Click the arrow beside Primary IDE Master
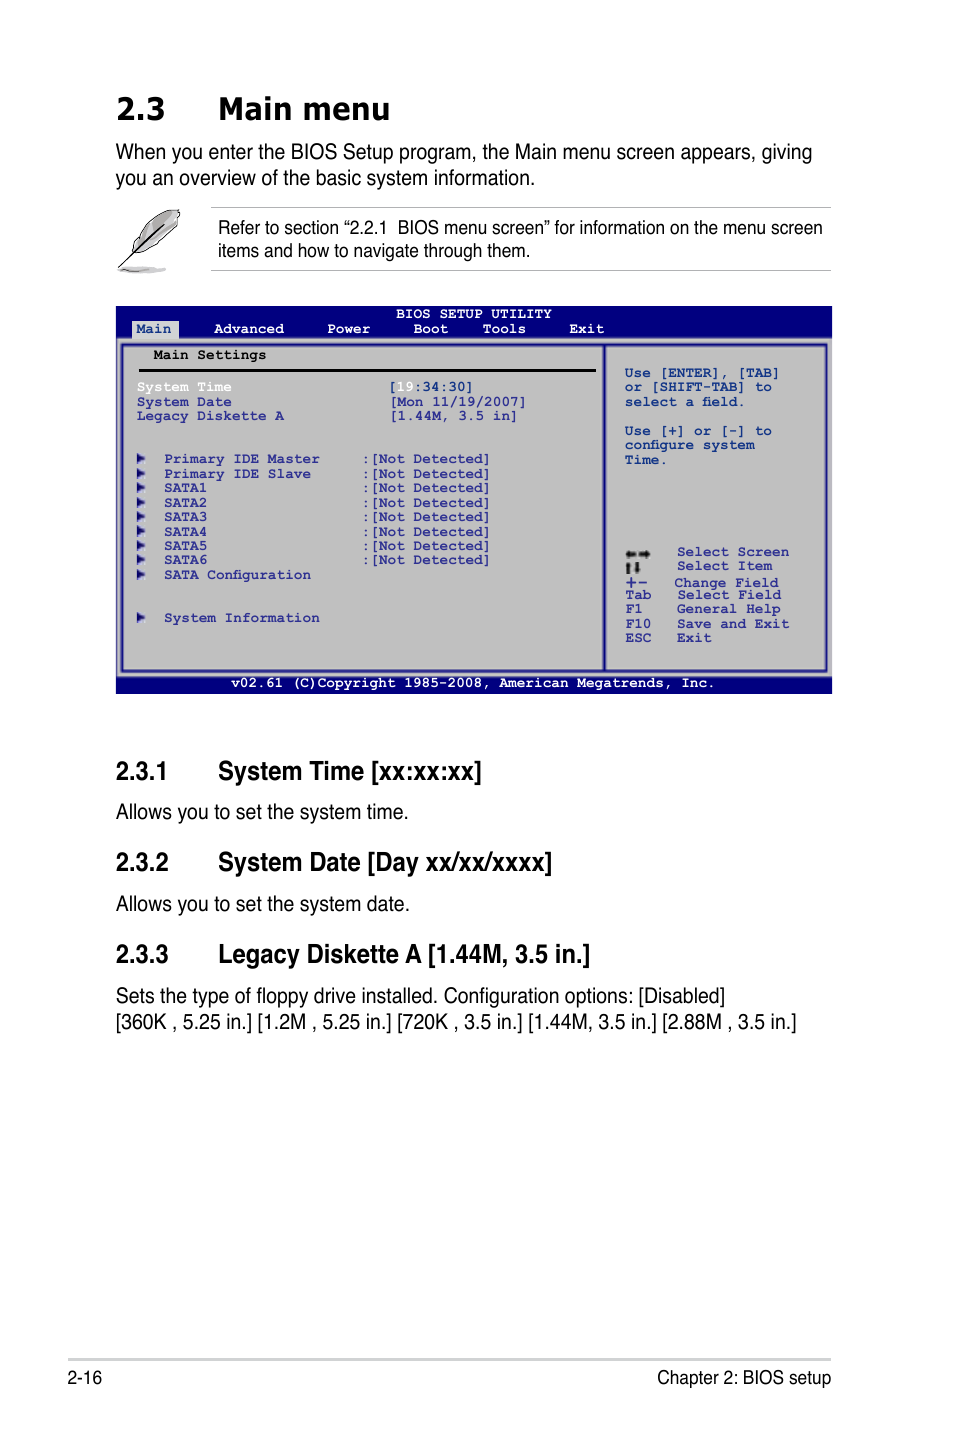The height and width of the screenshot is (1438, 954). click(x=141, y=459)
